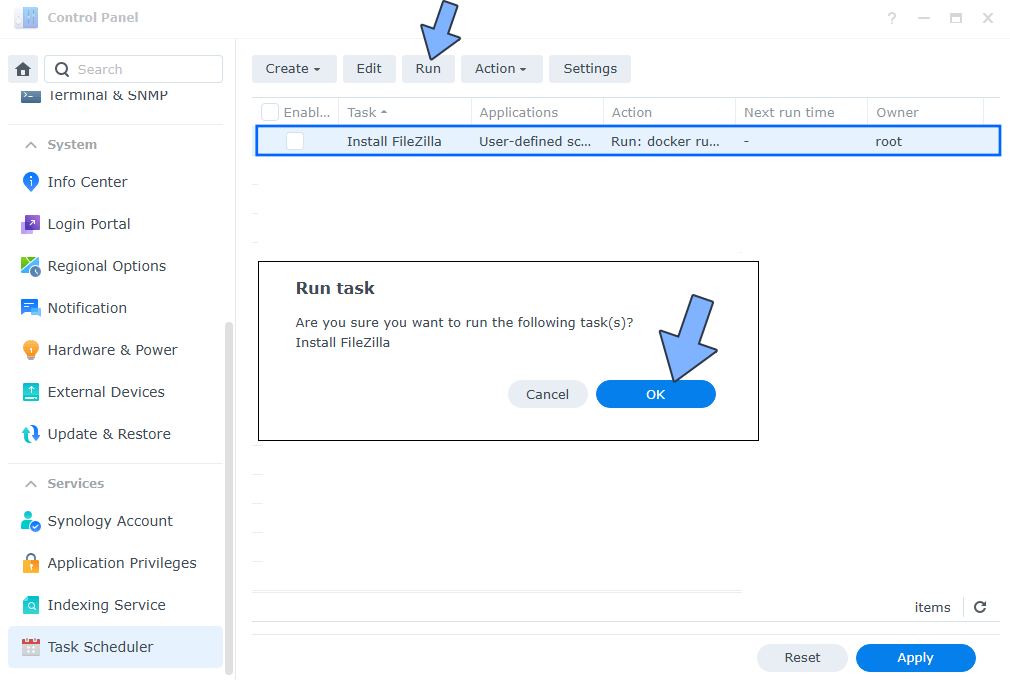Screen dimensions: 1010x680
Task: Click the Notification icon
Action: coord(30,308)
